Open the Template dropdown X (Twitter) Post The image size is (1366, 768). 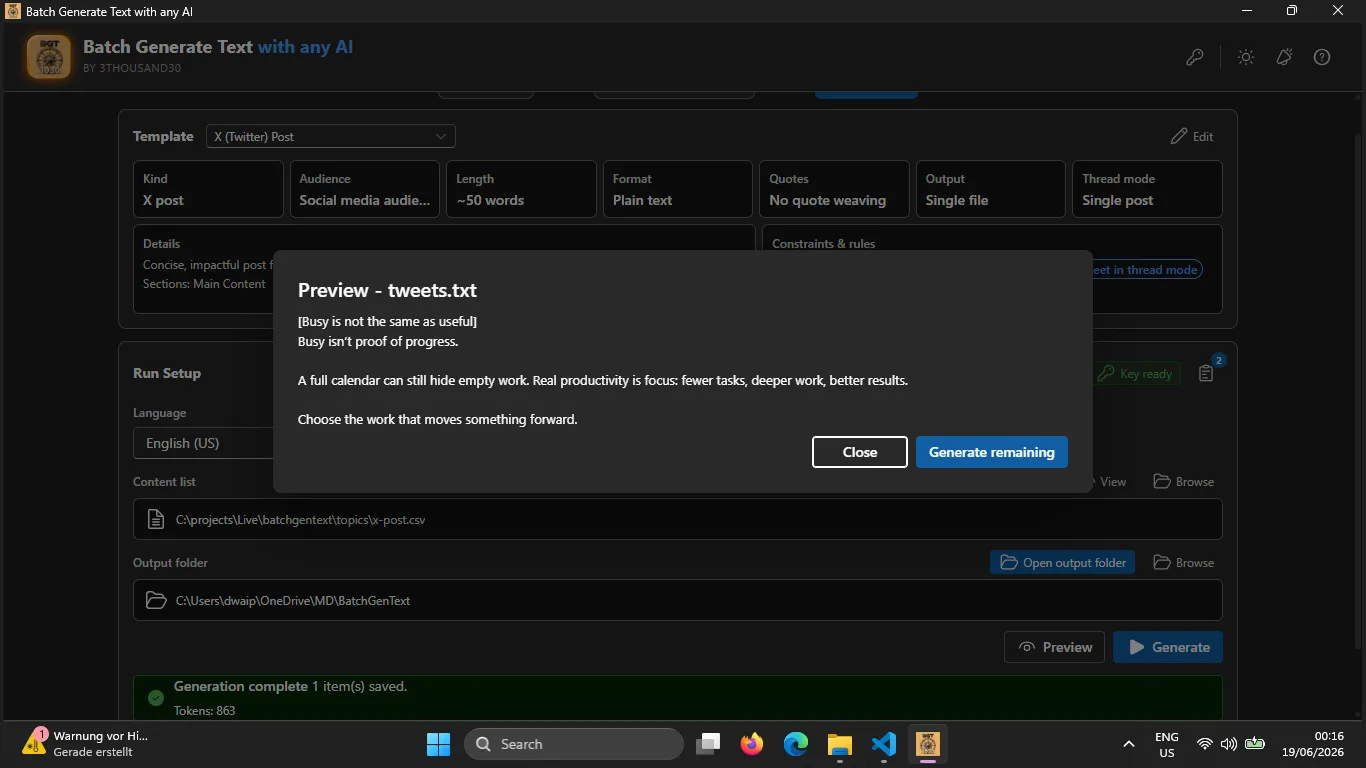click(331, 136)
